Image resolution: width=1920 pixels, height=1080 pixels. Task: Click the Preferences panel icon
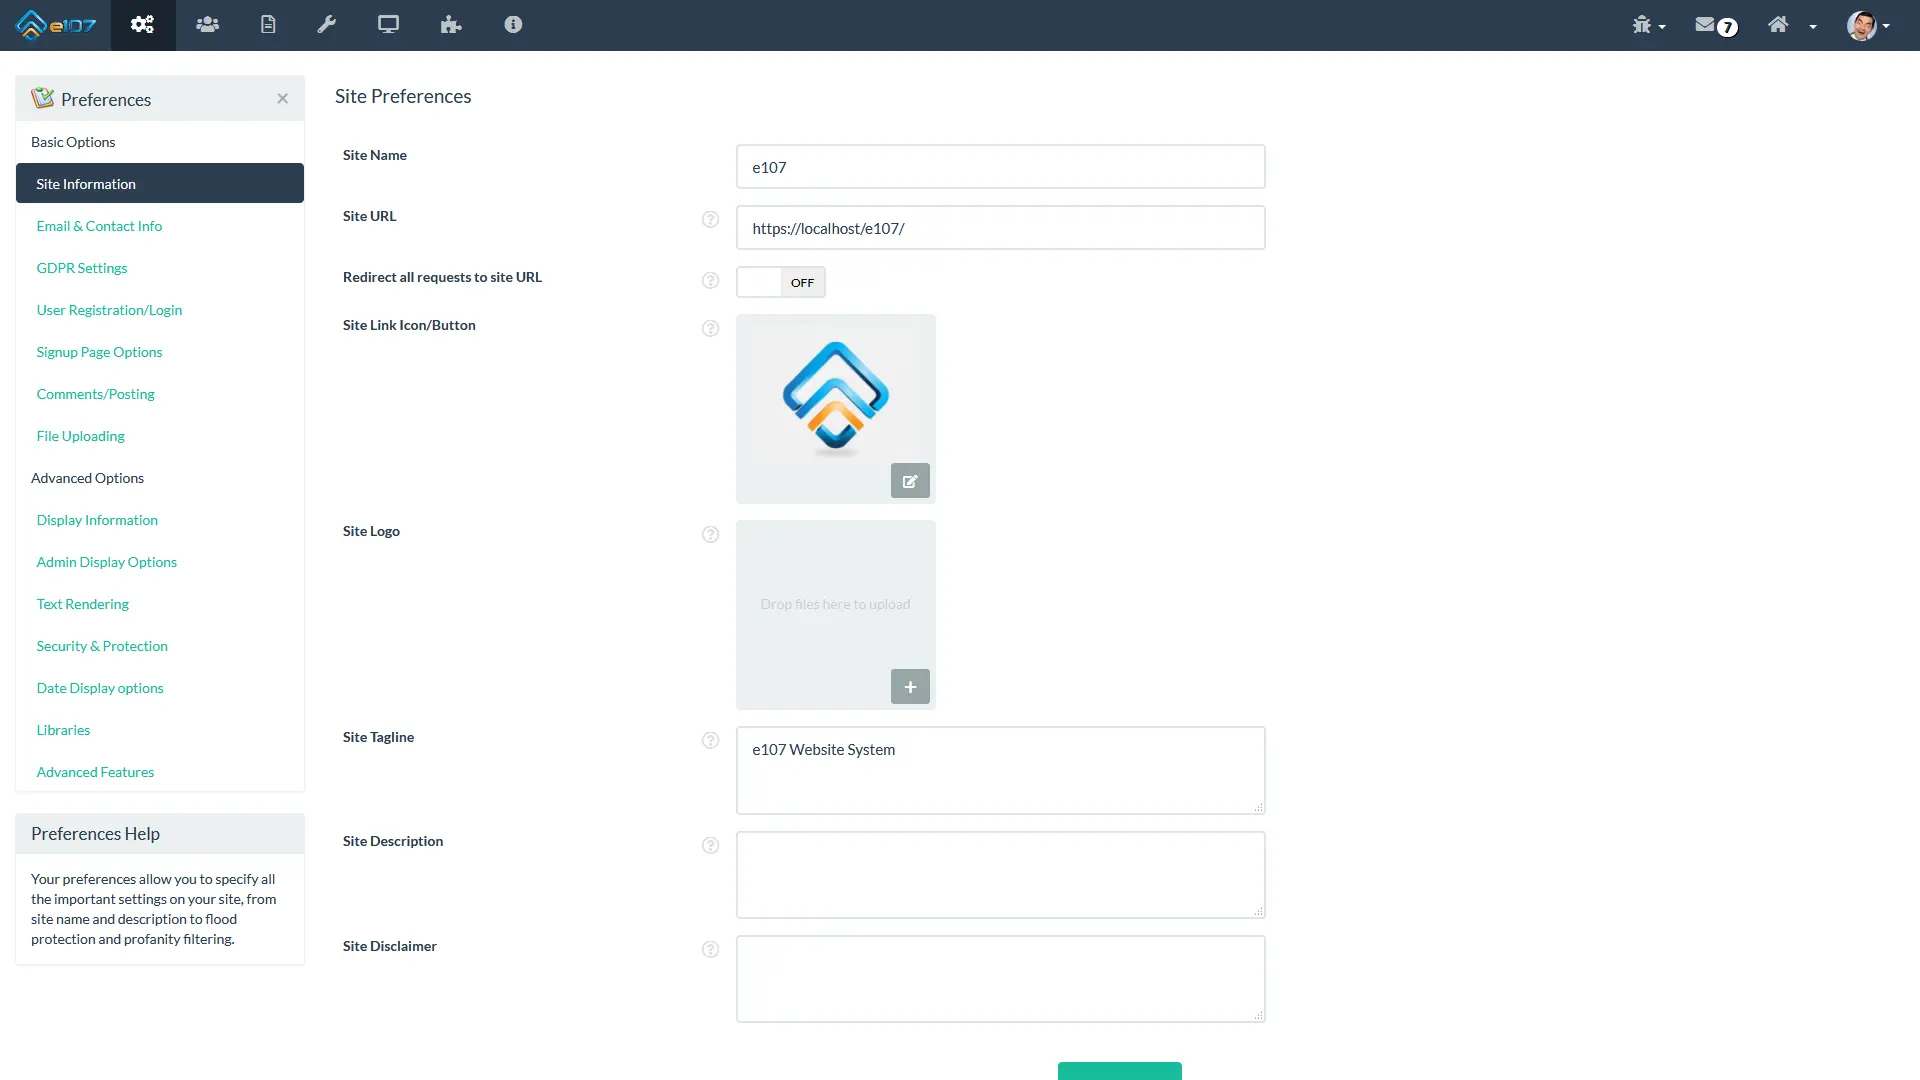tap(42, 98)
